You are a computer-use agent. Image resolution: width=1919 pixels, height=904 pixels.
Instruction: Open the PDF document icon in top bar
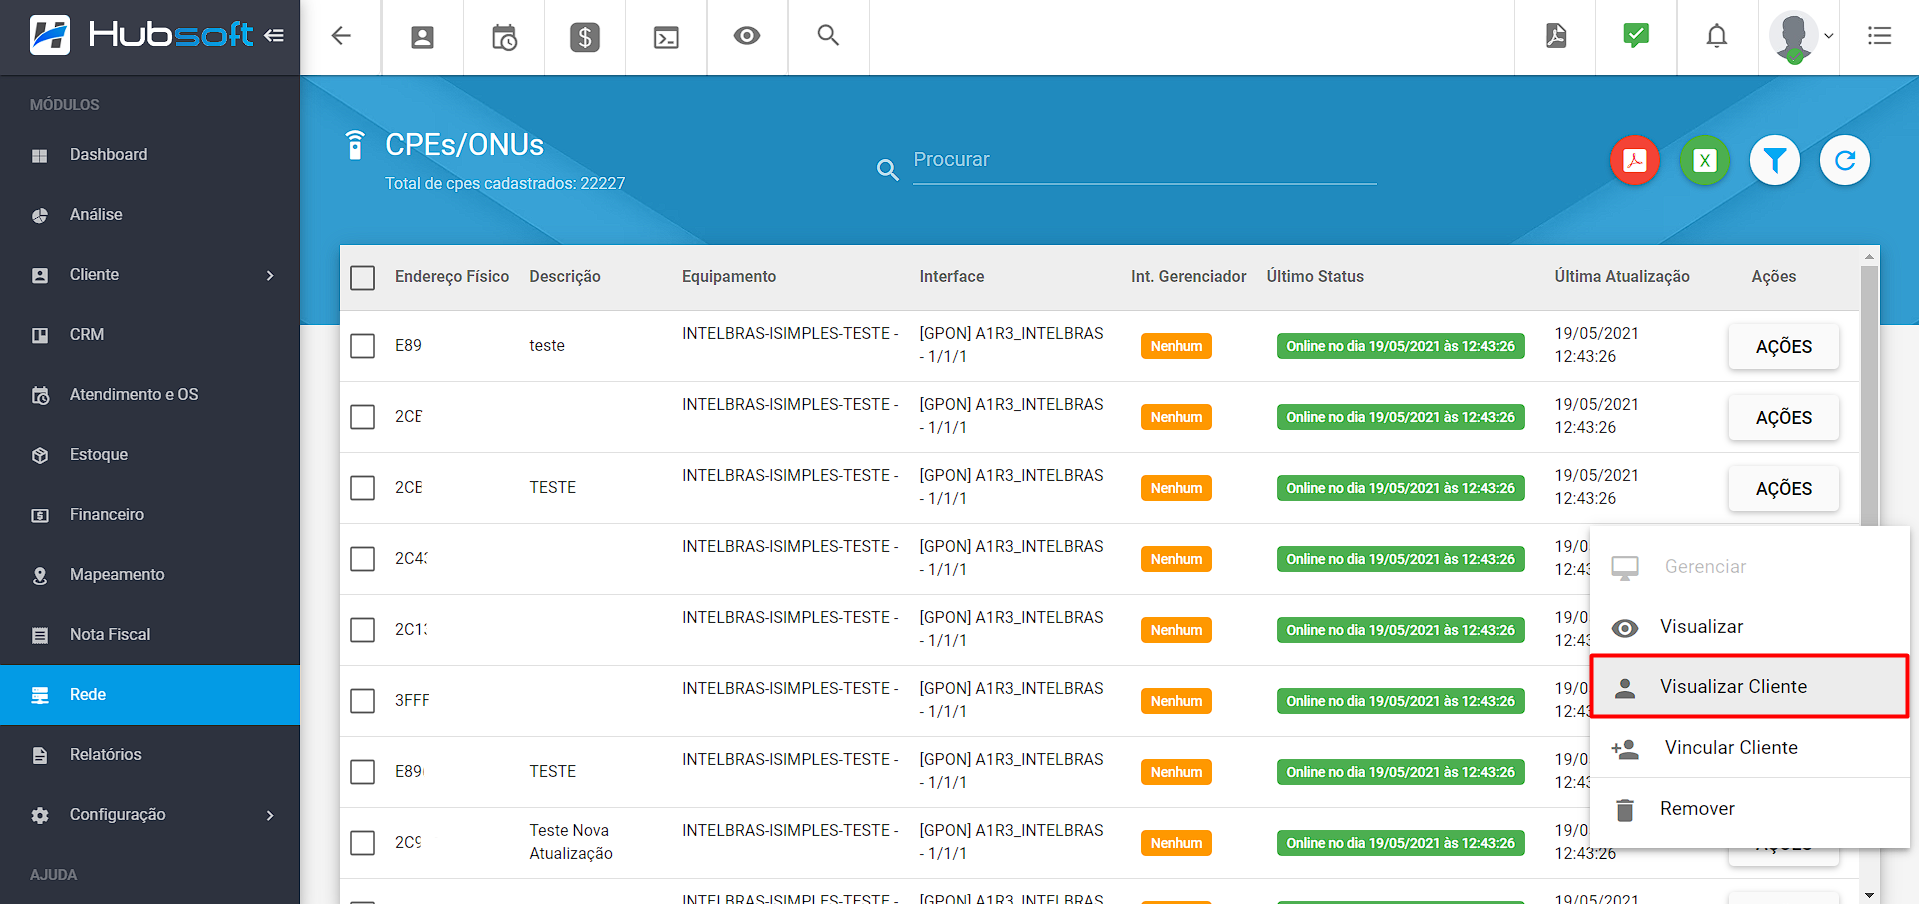[1556, 36]
